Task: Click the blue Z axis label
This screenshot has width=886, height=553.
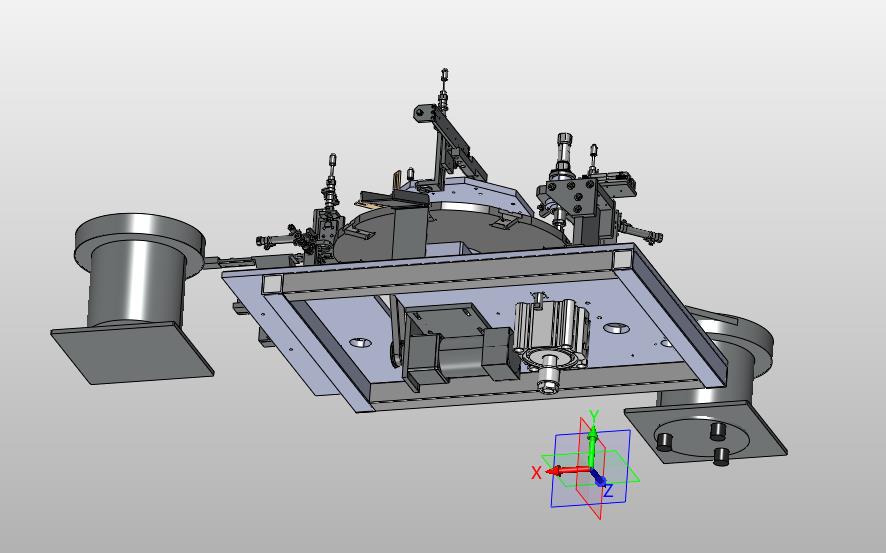Action: pos(609,490)
